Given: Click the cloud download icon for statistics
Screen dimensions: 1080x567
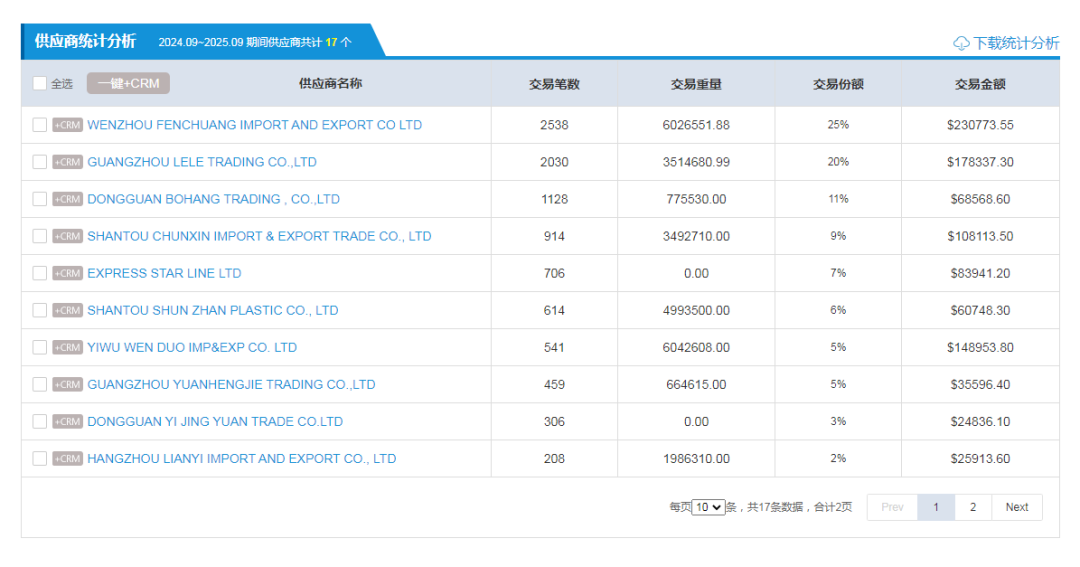Looking at the screenshot, I should [x=961, y=43].
